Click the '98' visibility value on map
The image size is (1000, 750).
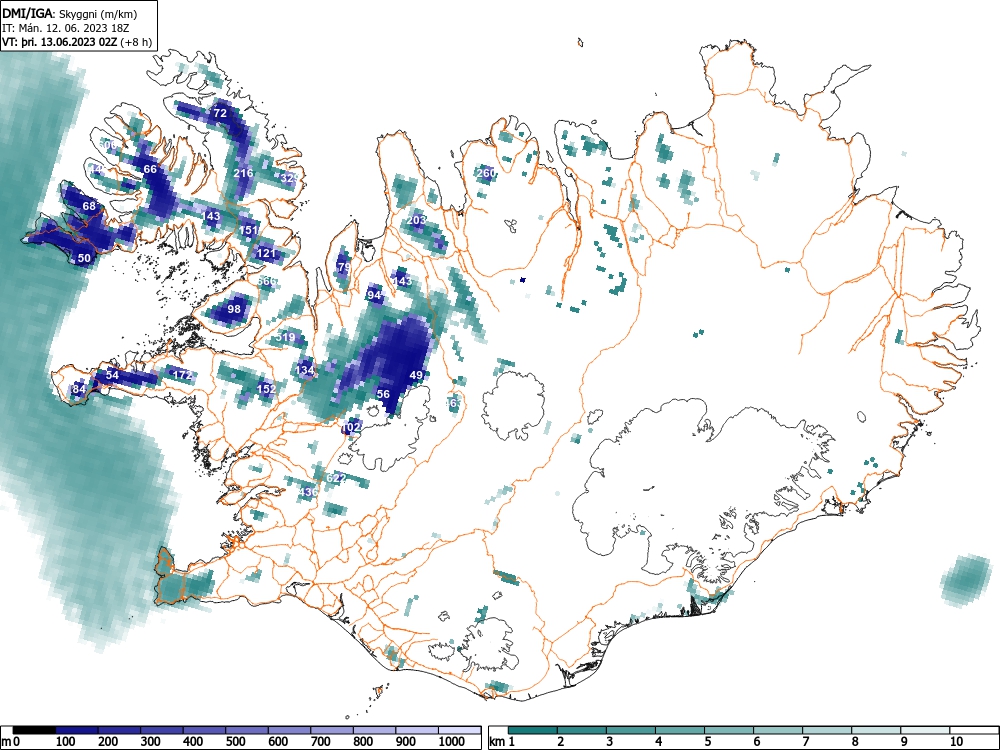pyautogui.click(x=235, y=309)
